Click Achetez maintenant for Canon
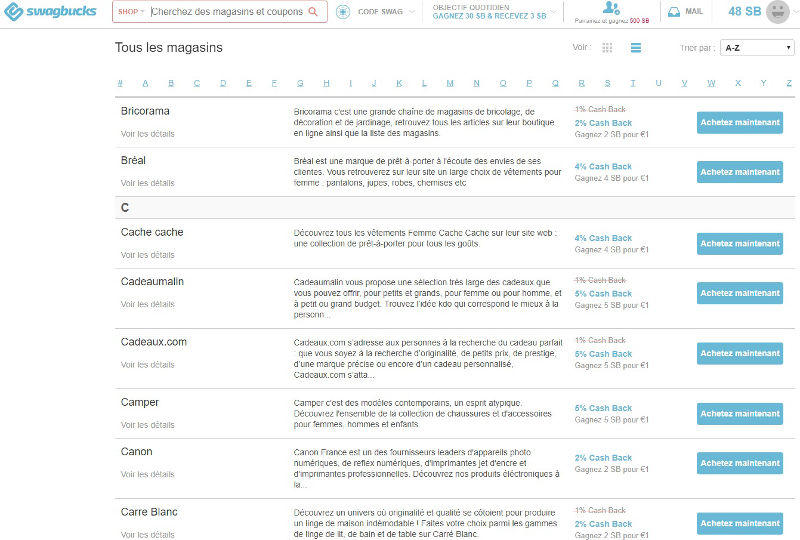This screenshot has height=540, width=800. click(740, 463)
